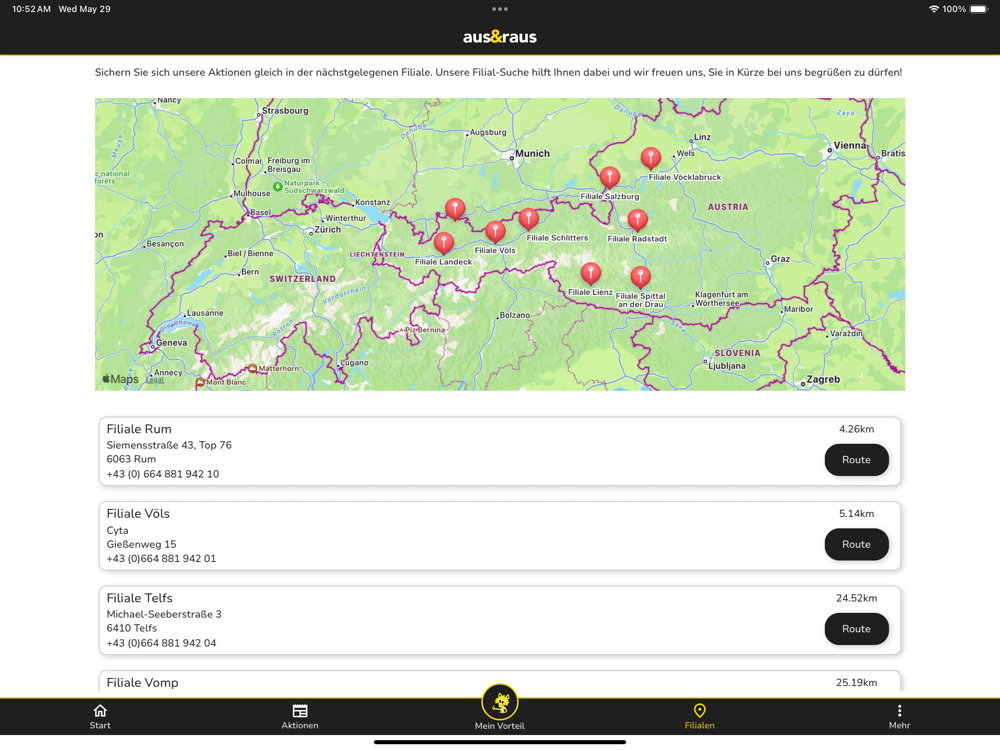1000x750 pixels.
Task: Tap the Filiale Lienz map pin
Action: 591,273
